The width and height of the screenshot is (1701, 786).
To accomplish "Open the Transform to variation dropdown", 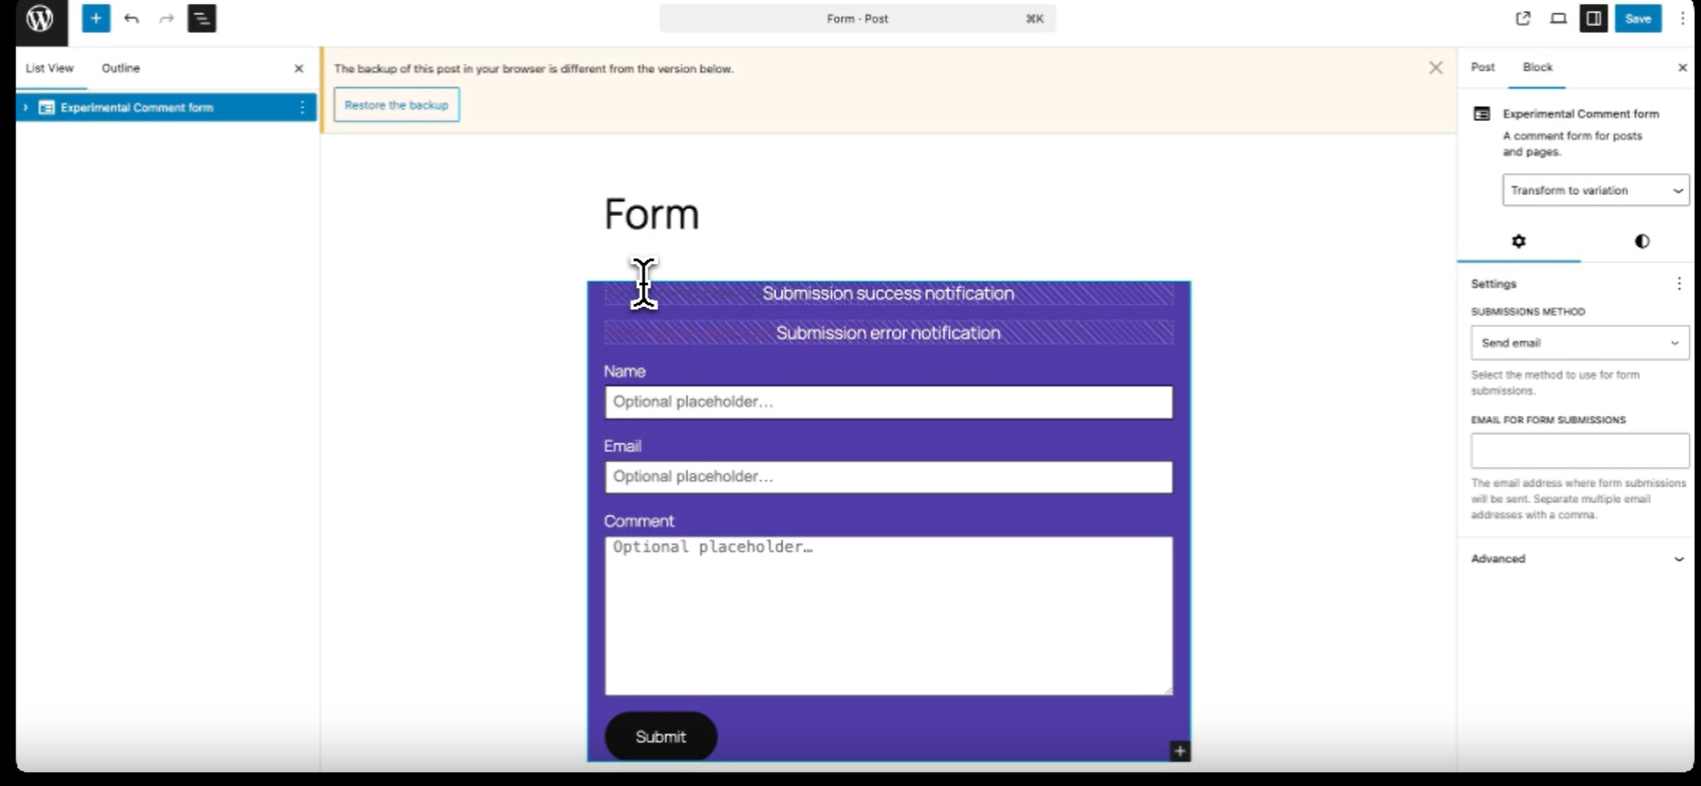I will tap(1595, 190).
